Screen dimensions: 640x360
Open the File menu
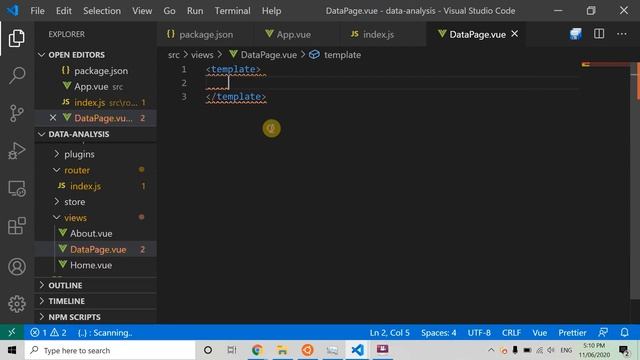tap(38, 11)
